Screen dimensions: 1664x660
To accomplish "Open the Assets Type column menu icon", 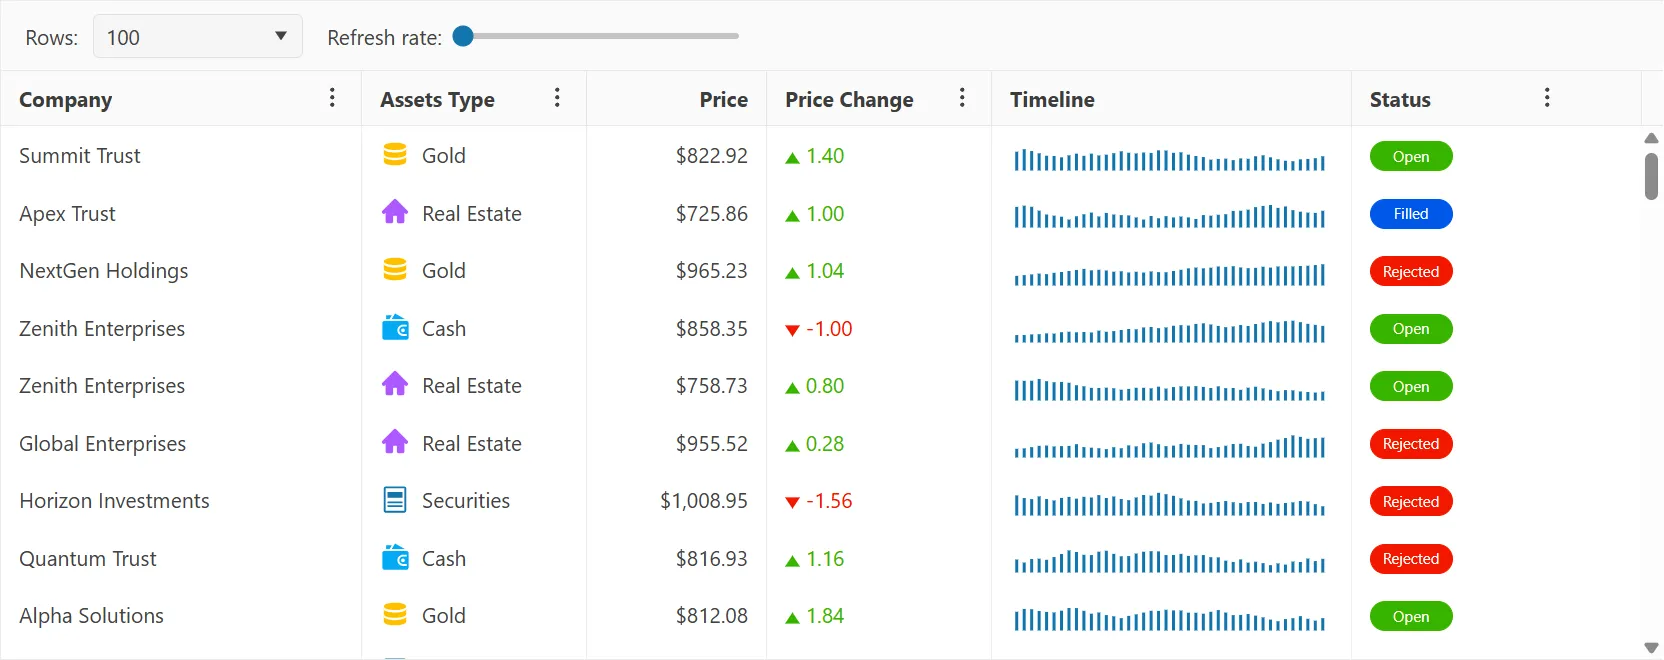I will pyautogui.click(x=557, y=98).
